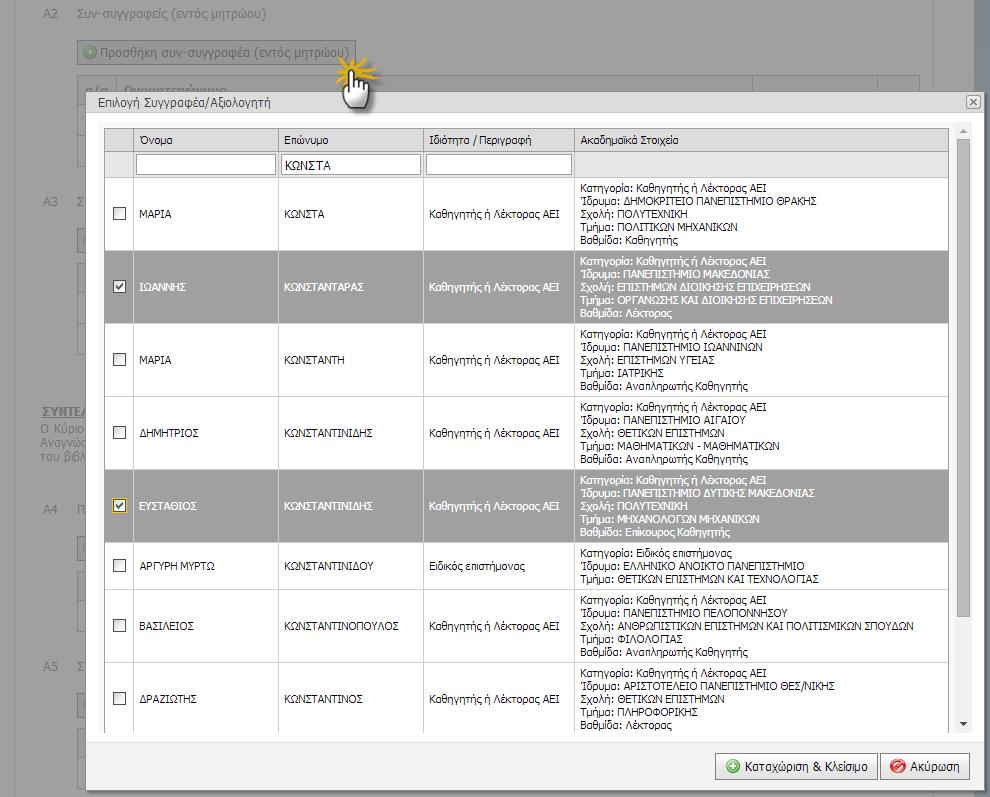Click the Ακύρωση button

(x=925, y=766)
